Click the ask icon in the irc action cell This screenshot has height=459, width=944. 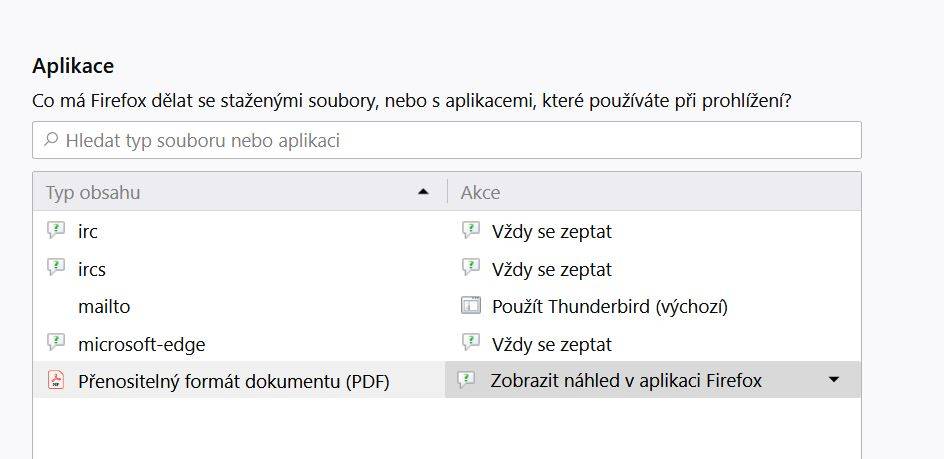point(471,230)
